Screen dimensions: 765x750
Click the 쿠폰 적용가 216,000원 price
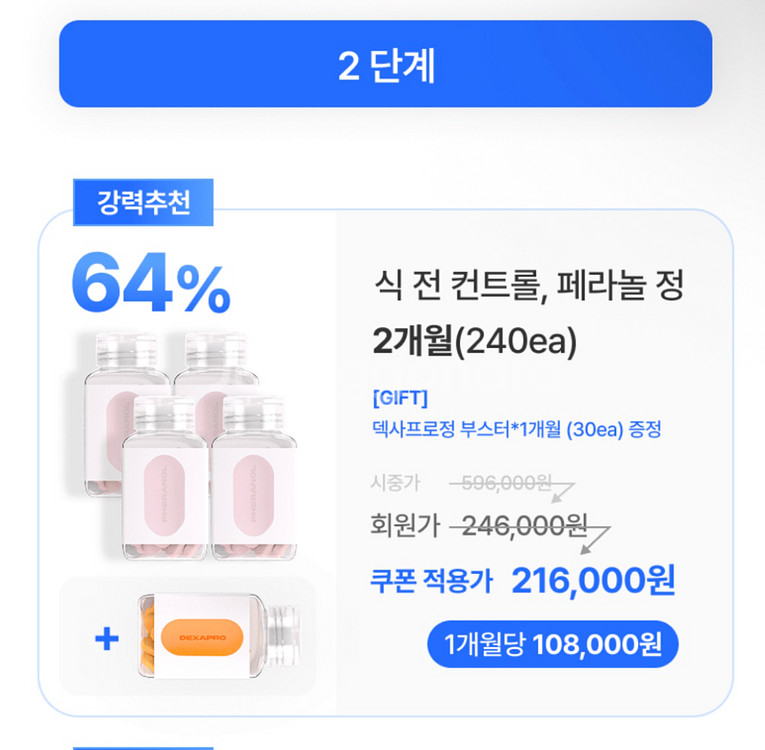(x=523, y=581)
